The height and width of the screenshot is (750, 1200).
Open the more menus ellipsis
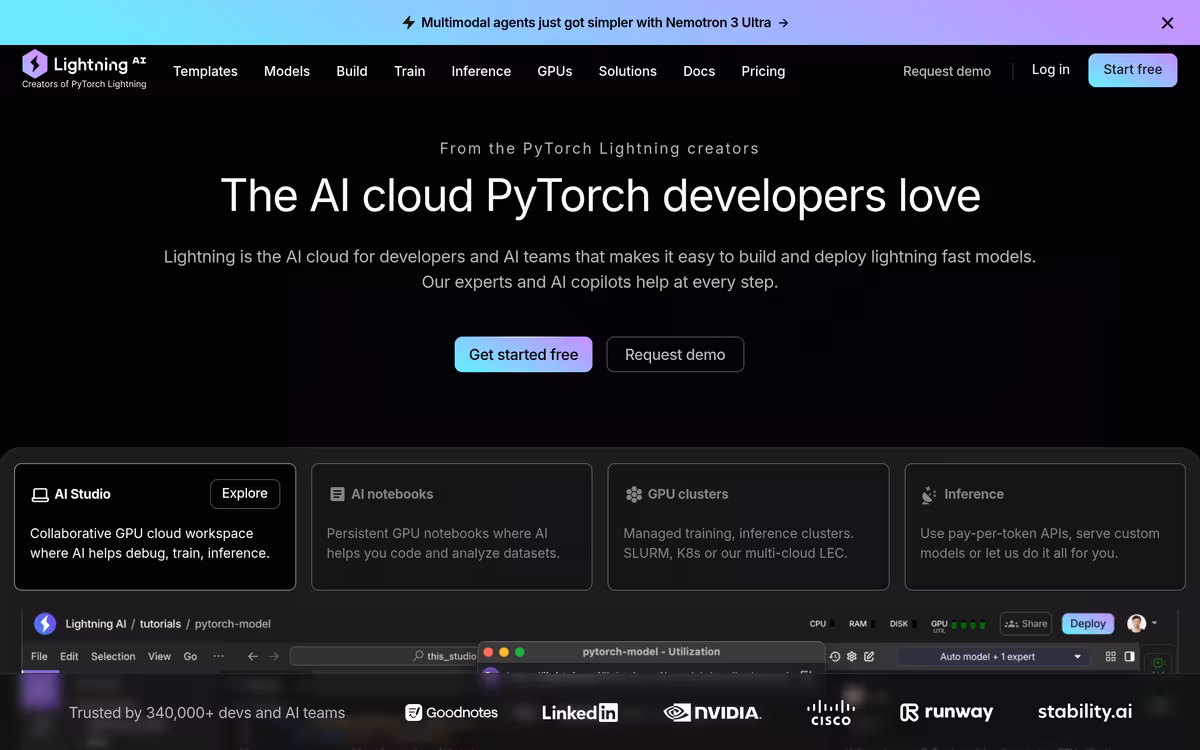coord(218,657)
